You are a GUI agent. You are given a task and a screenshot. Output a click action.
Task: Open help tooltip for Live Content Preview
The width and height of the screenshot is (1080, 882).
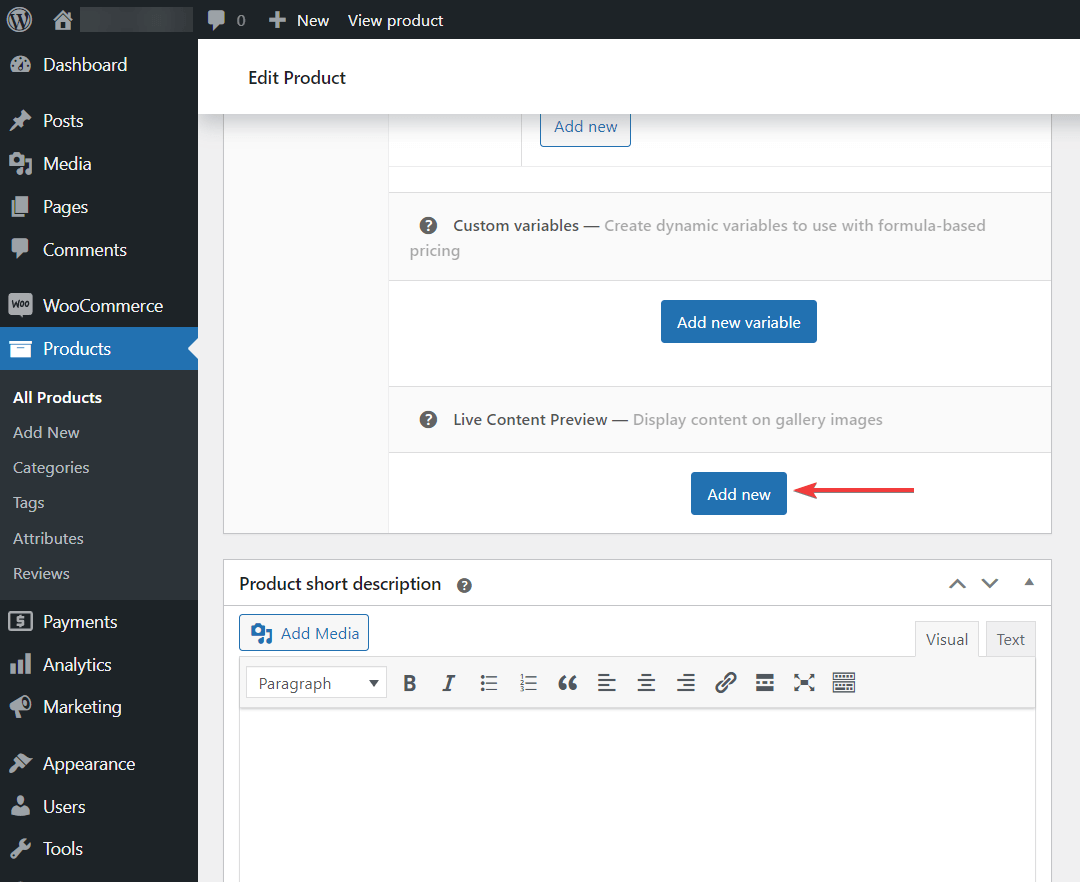click(428, 419)
